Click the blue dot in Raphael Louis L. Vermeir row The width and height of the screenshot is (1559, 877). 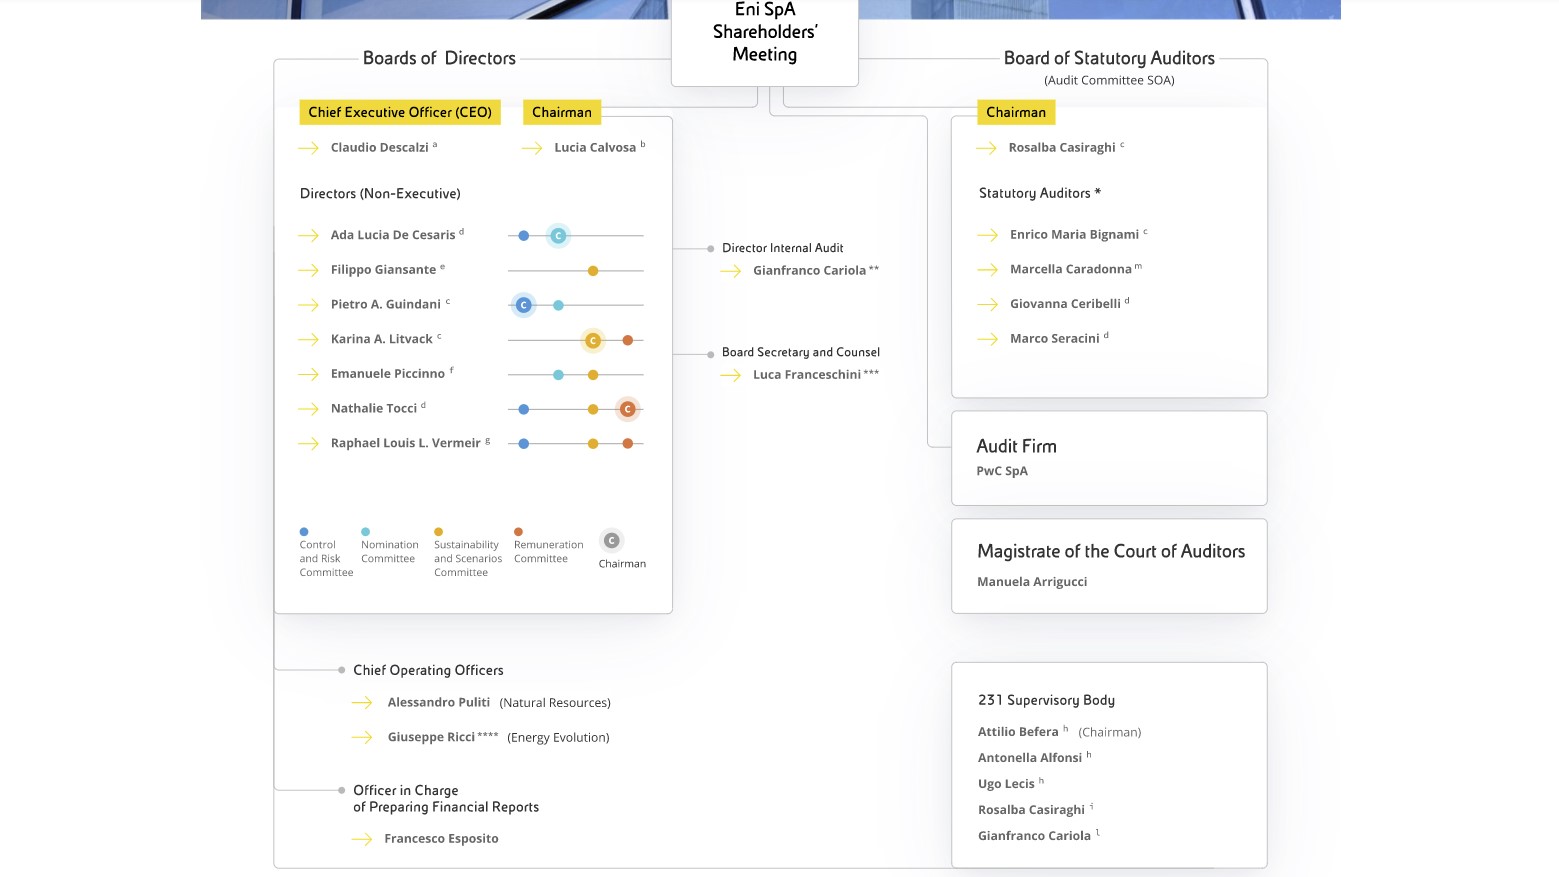[524, 443]
